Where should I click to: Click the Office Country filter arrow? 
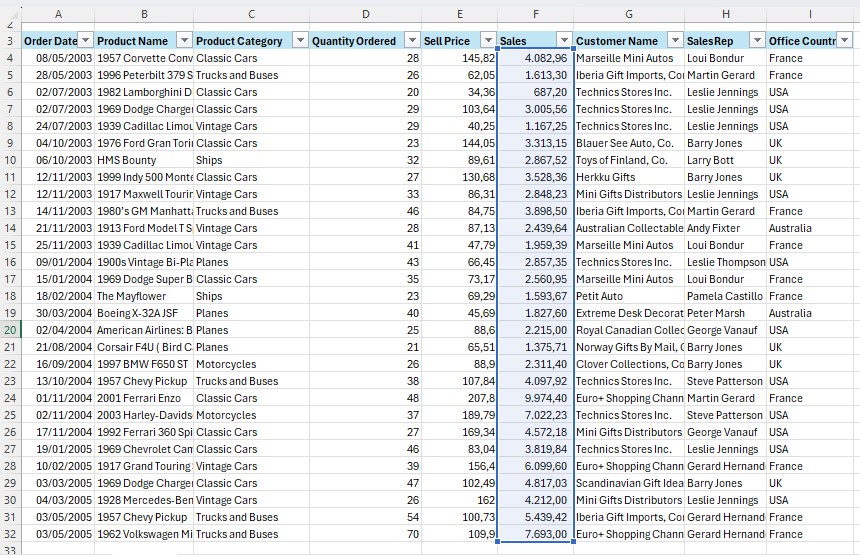point(844,41)
